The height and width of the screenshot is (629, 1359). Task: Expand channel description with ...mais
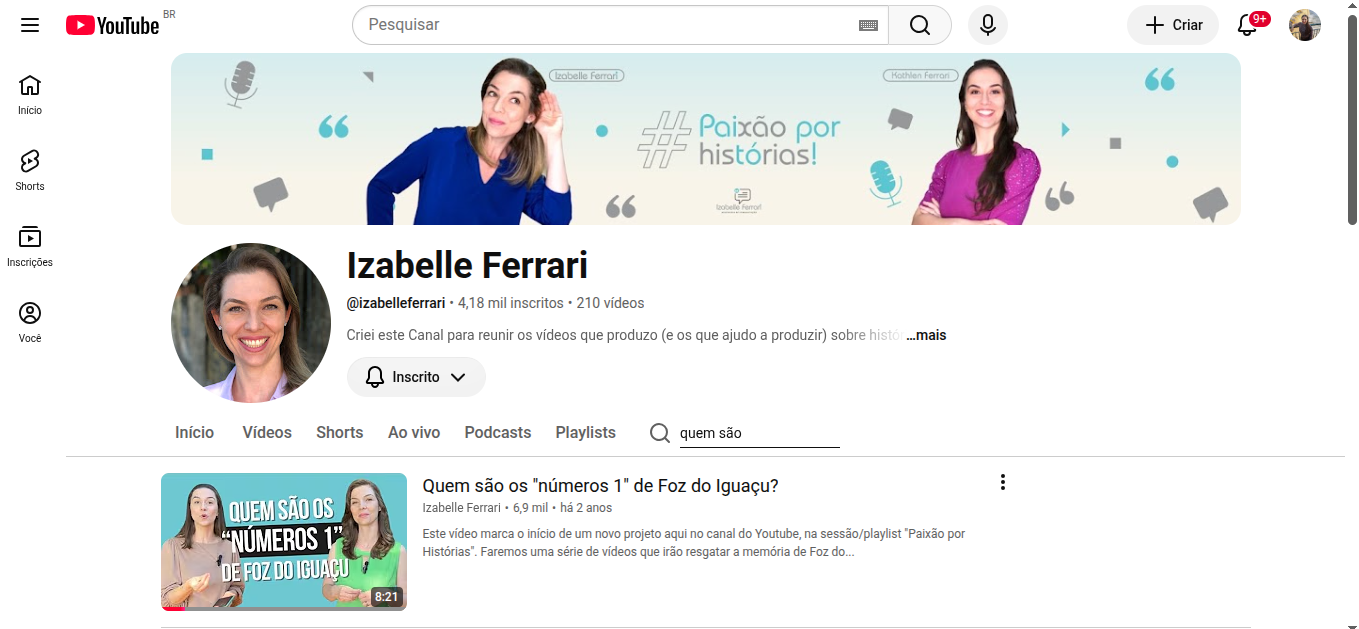click(x=926, y=335)
